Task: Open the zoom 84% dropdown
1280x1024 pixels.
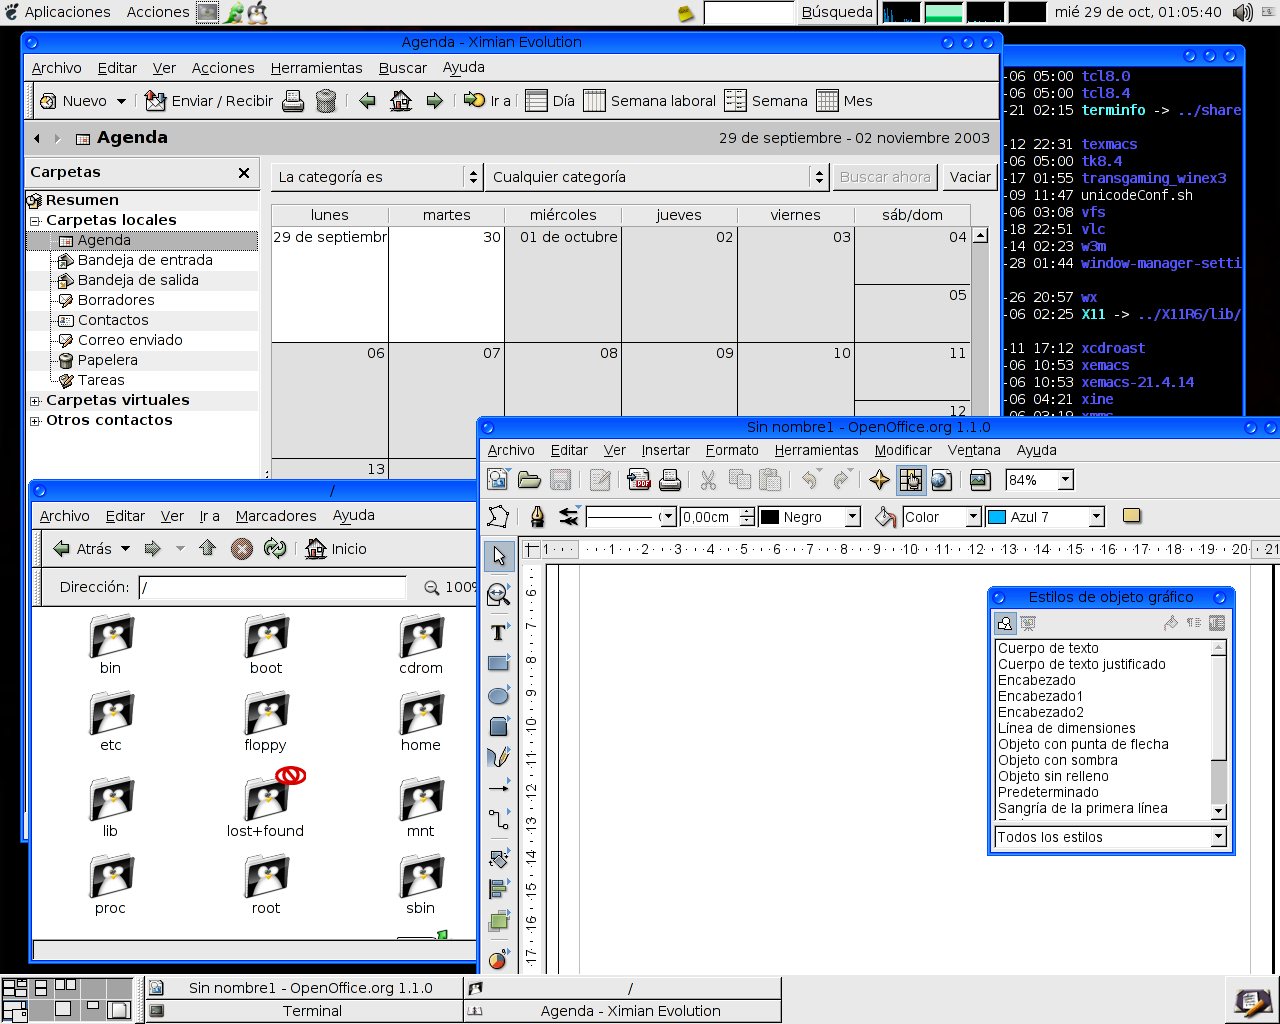Action: 1065,481
